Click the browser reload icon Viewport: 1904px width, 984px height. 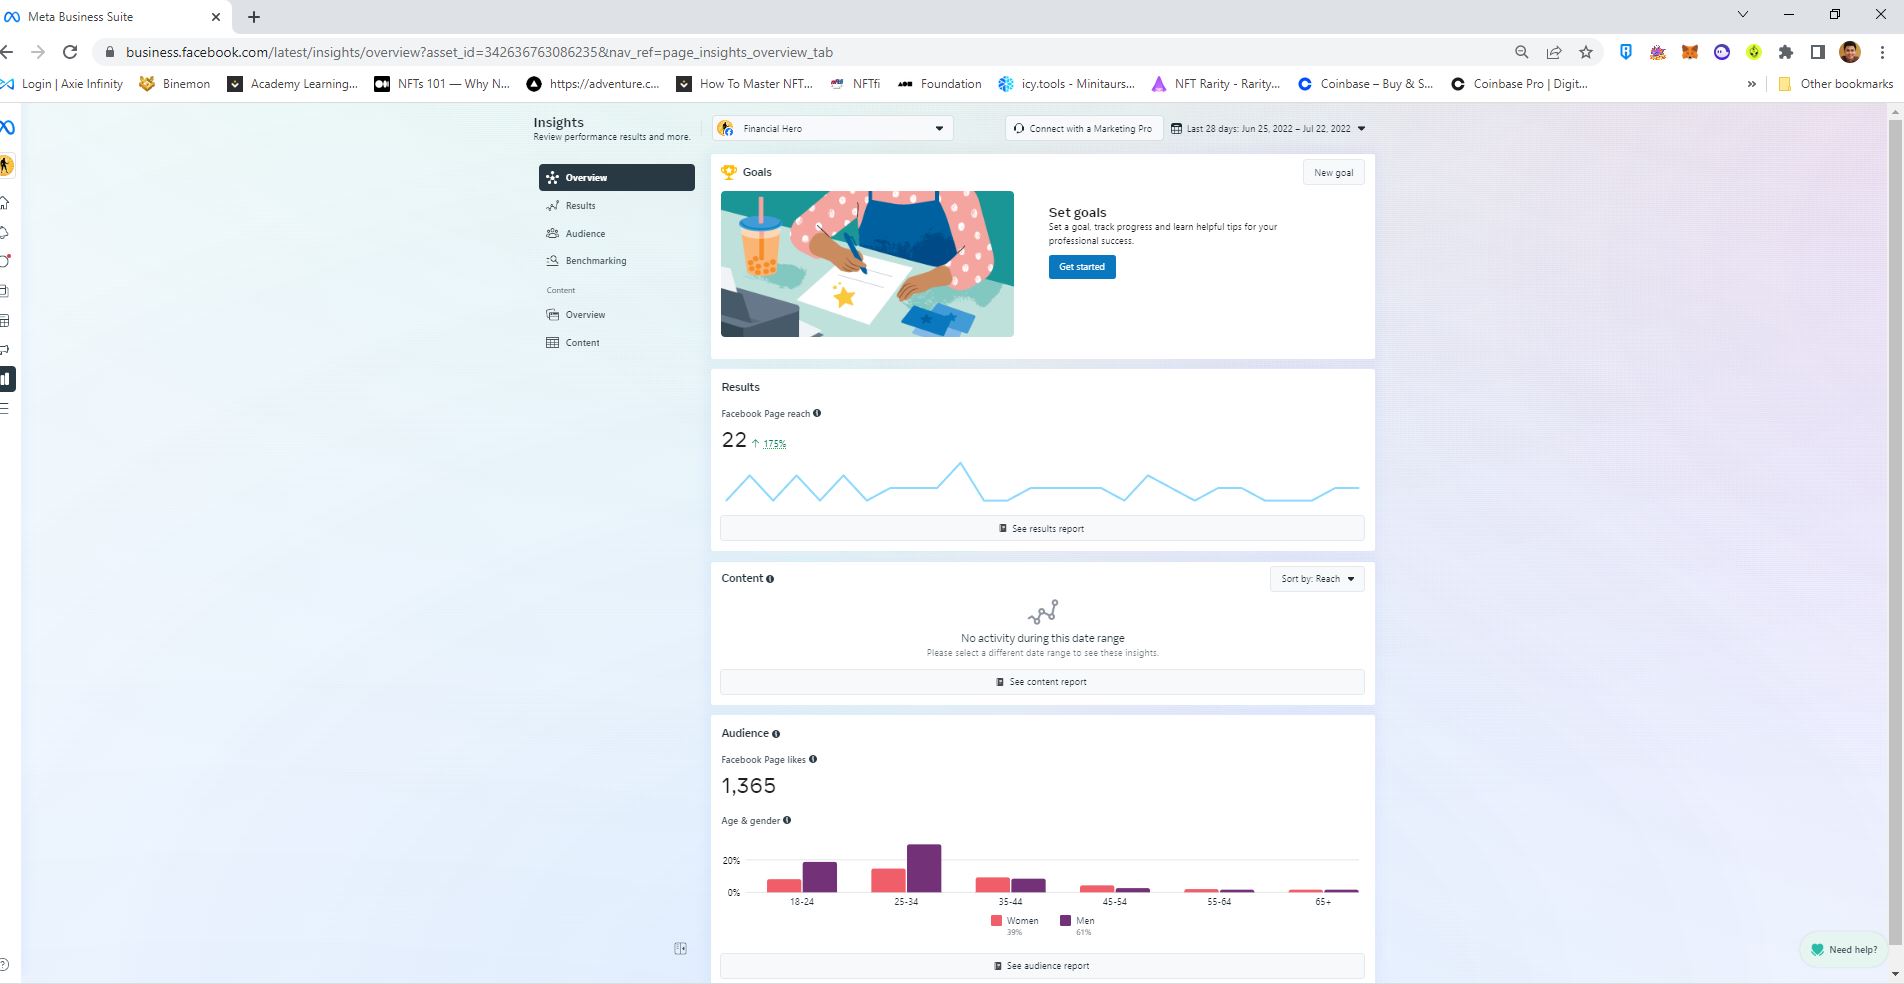coord(70,52)
